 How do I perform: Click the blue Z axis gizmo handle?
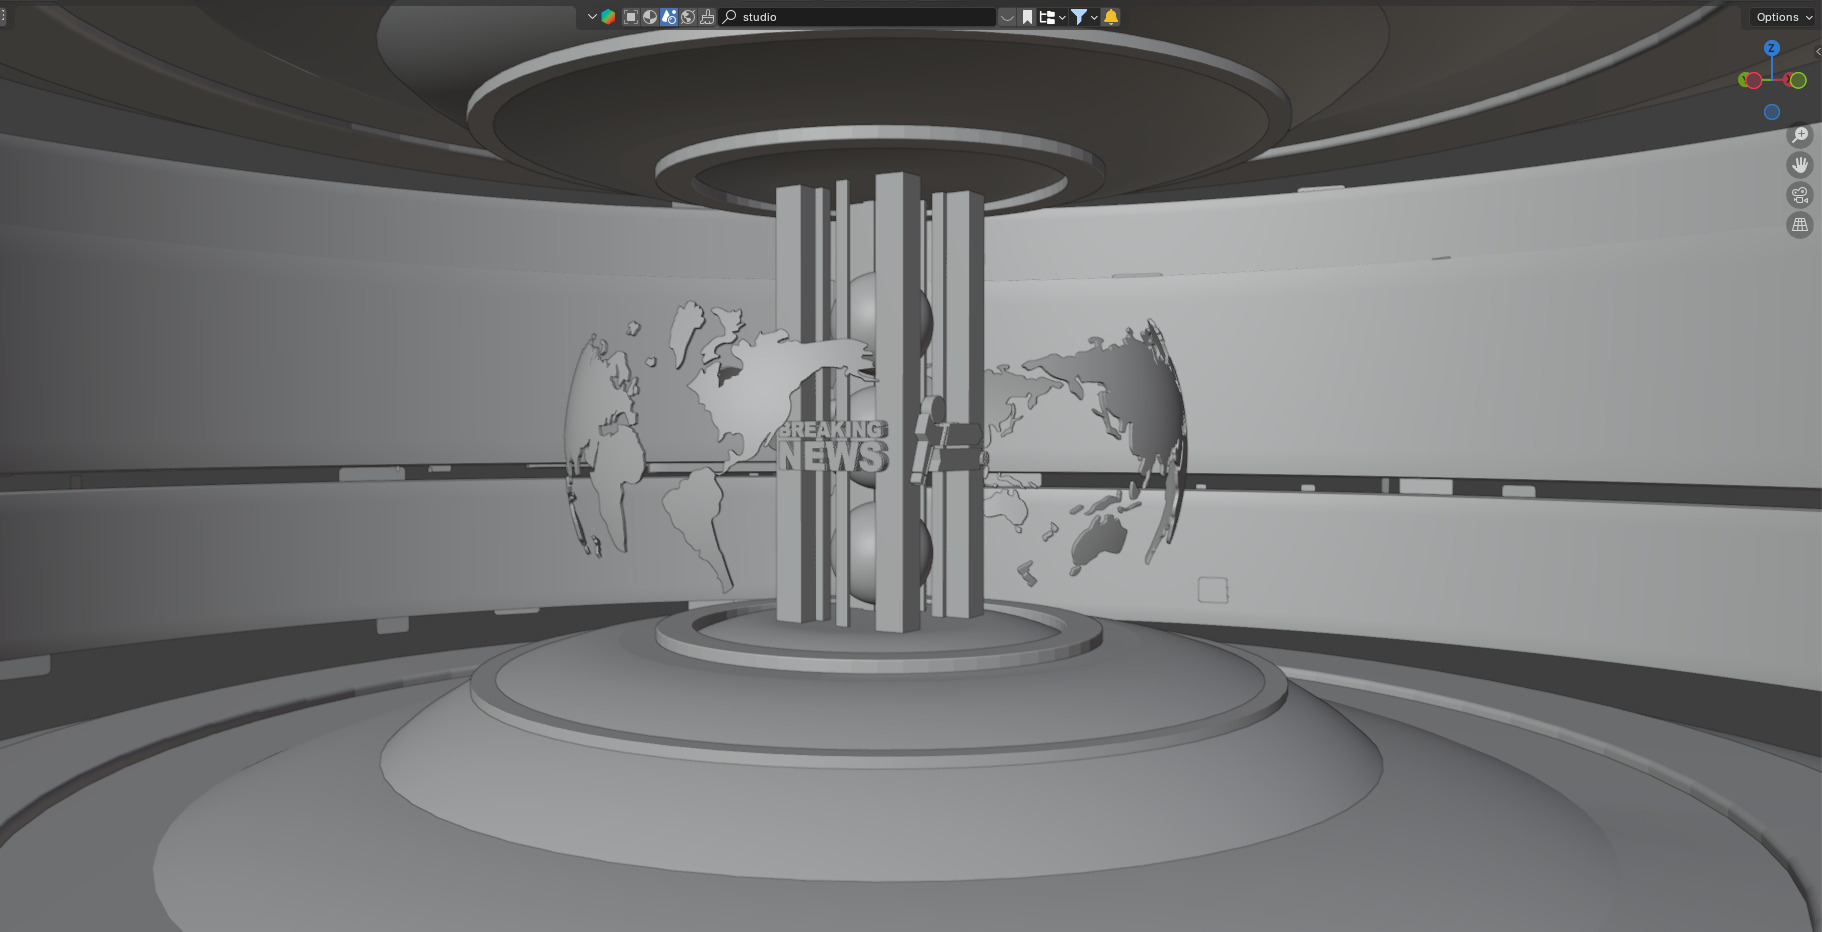1772,48
